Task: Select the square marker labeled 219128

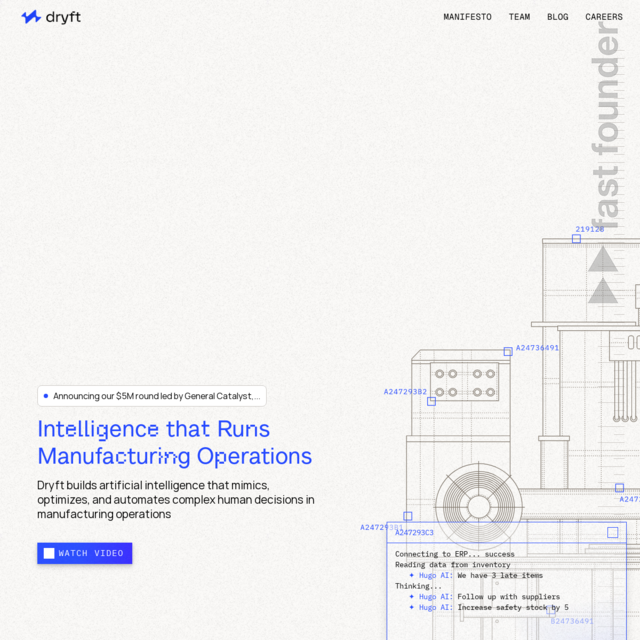Action: 576,239
